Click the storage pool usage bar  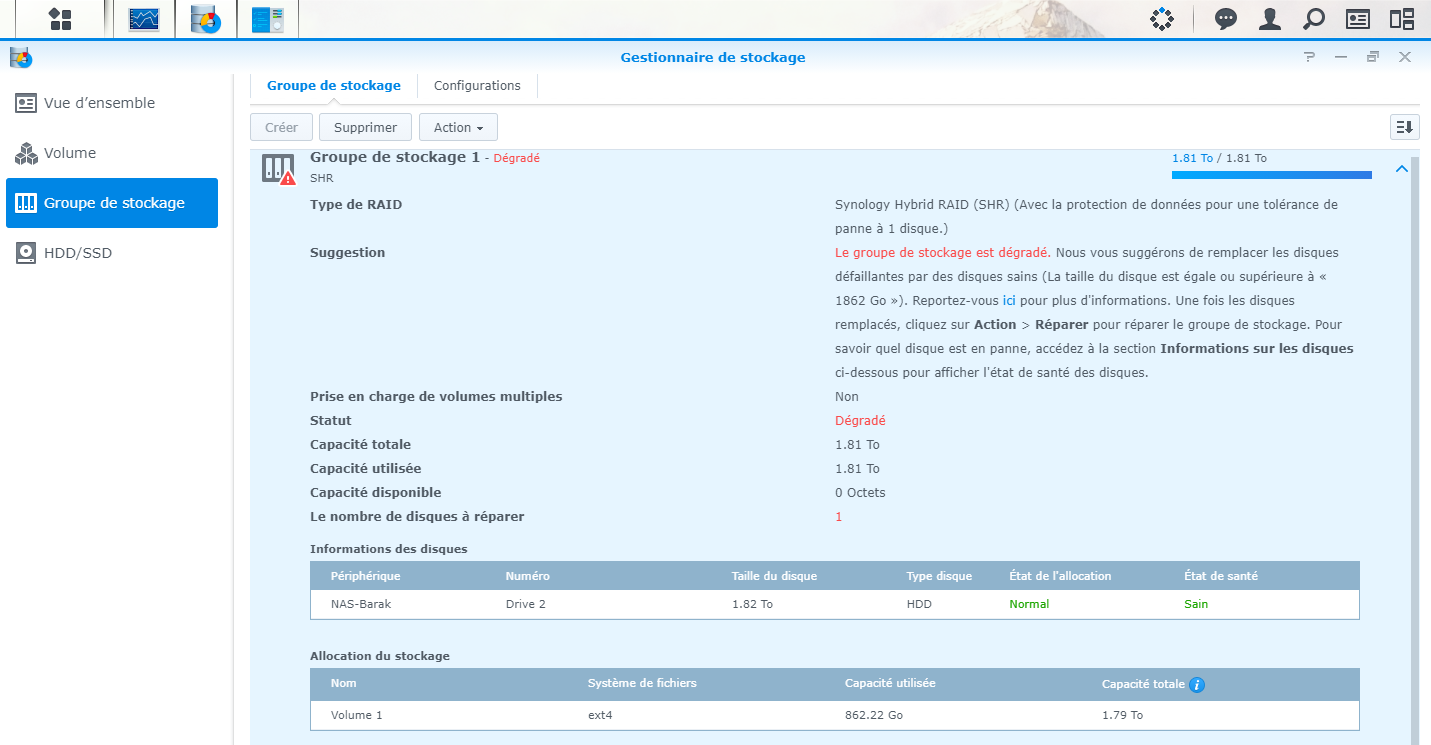tap(1271, 175)
